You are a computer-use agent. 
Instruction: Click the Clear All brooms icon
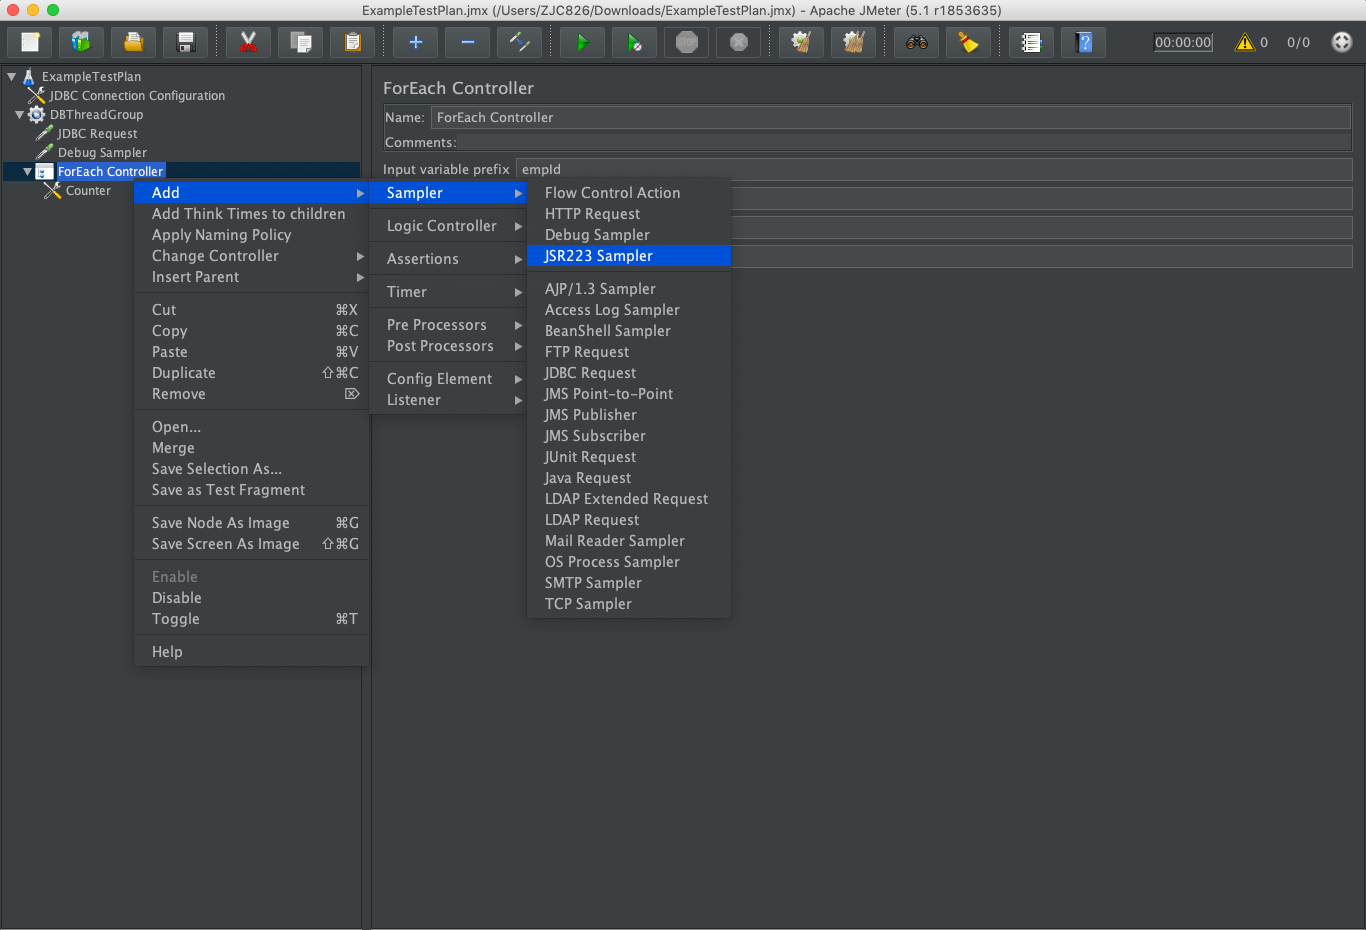pyautogui.click(x=854, y=42)
